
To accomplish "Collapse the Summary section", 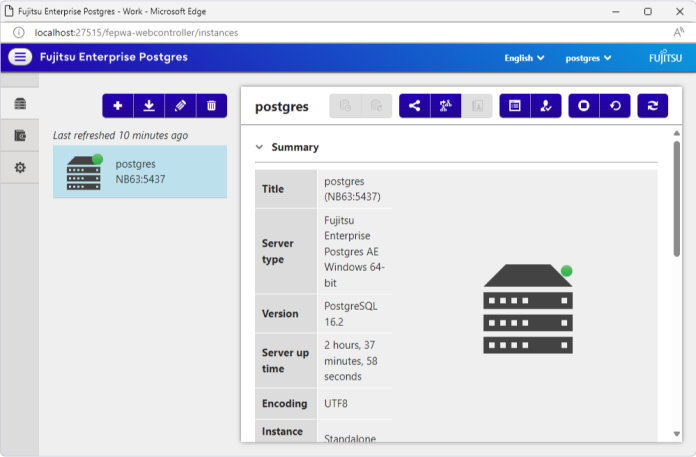I will pyautogui.click(x=260, y=147).
